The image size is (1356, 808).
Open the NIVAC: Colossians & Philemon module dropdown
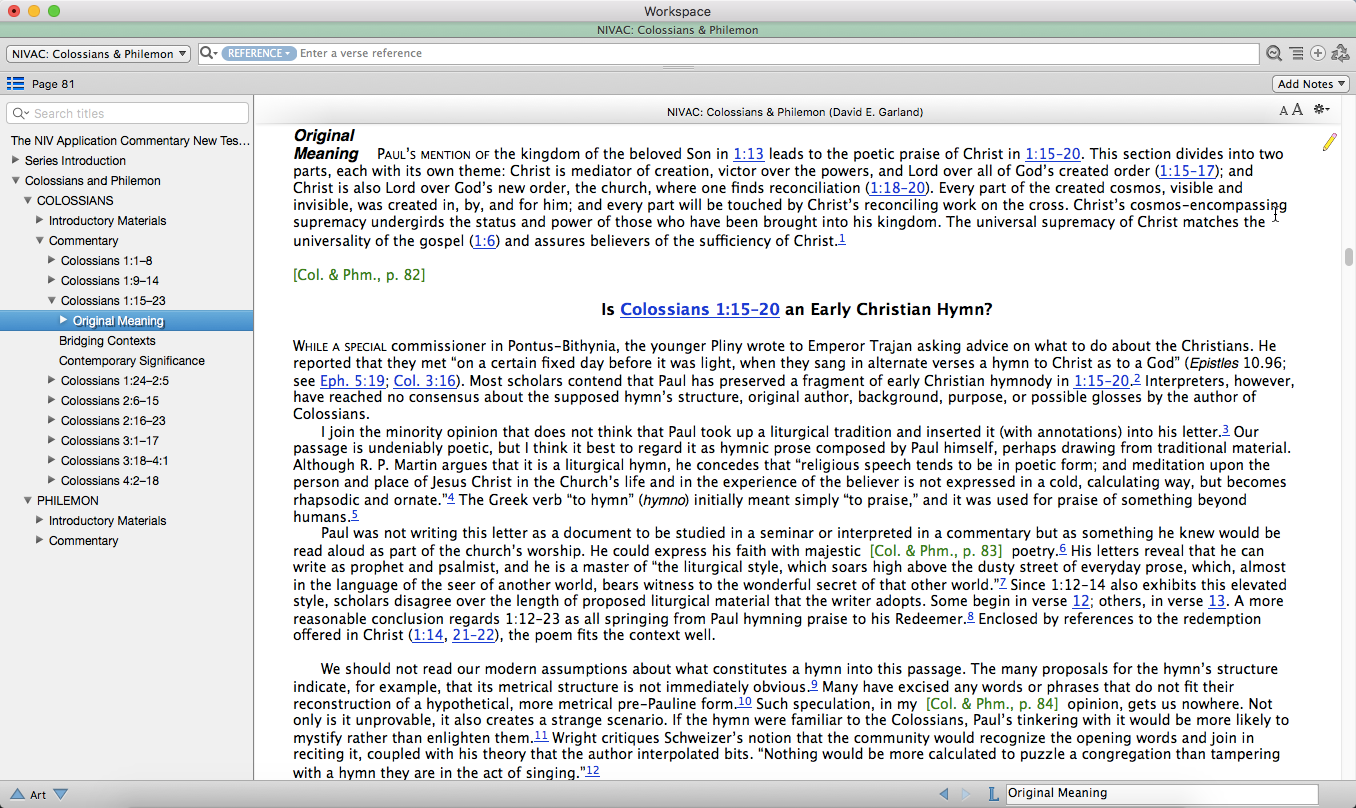pos(98,54)
